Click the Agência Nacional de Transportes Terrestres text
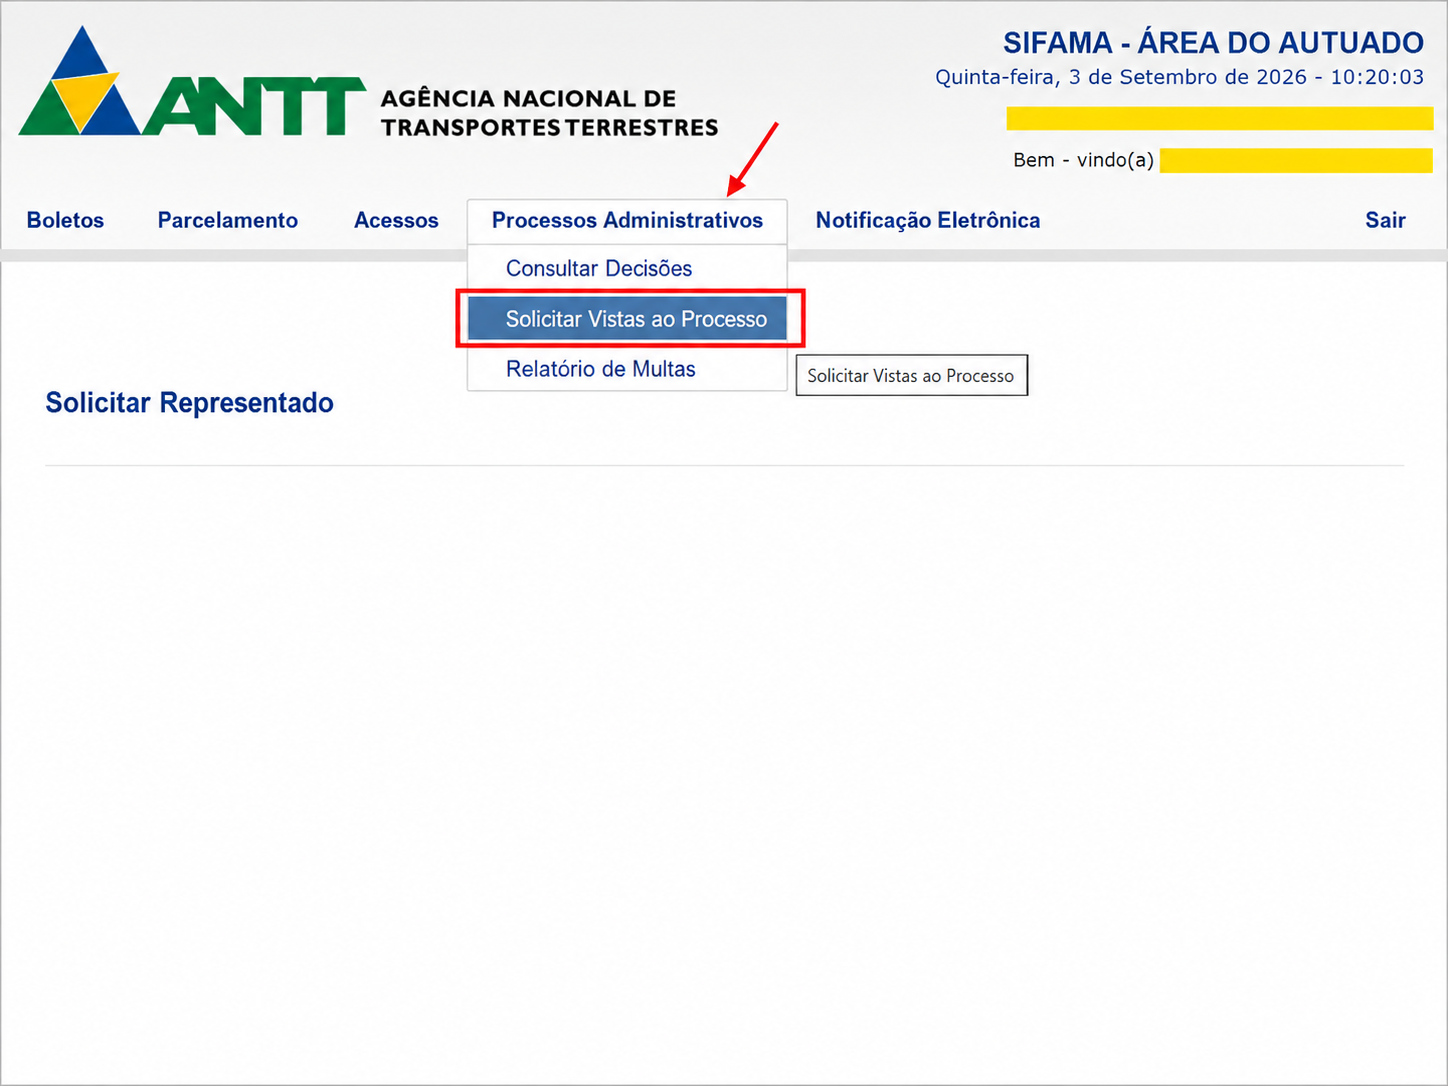The image size is (1448, 1086). click(x=549, y=113)
